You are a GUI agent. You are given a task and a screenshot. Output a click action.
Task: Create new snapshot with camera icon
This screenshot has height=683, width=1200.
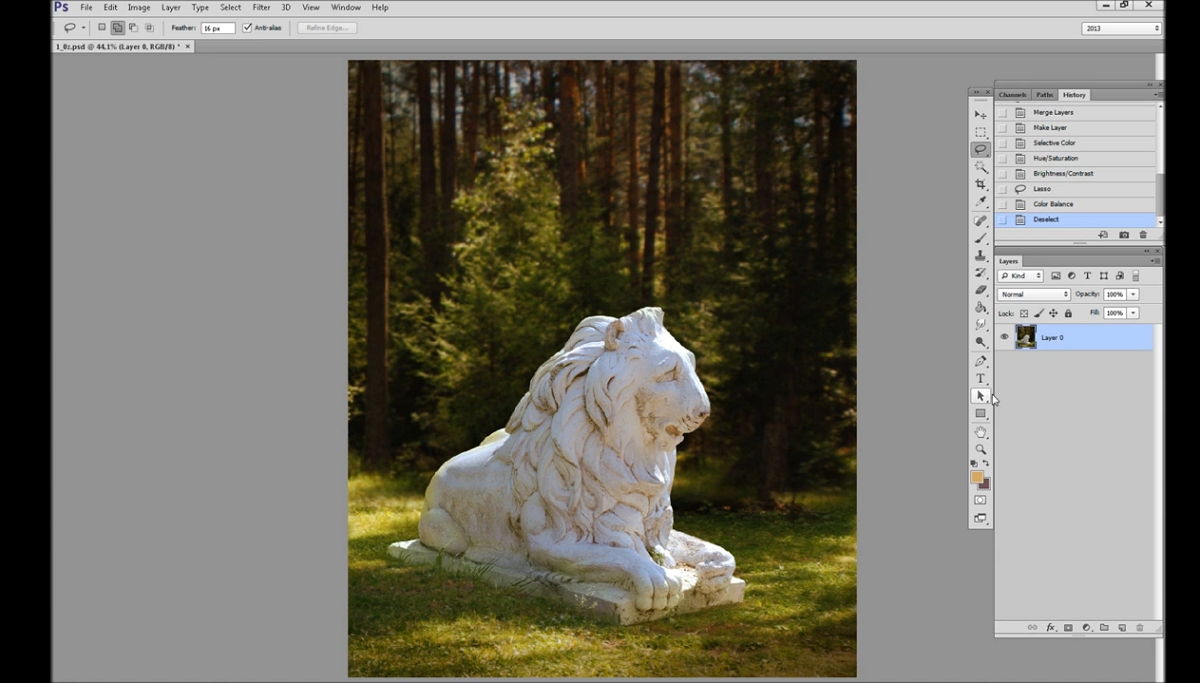click(1124, 235)
